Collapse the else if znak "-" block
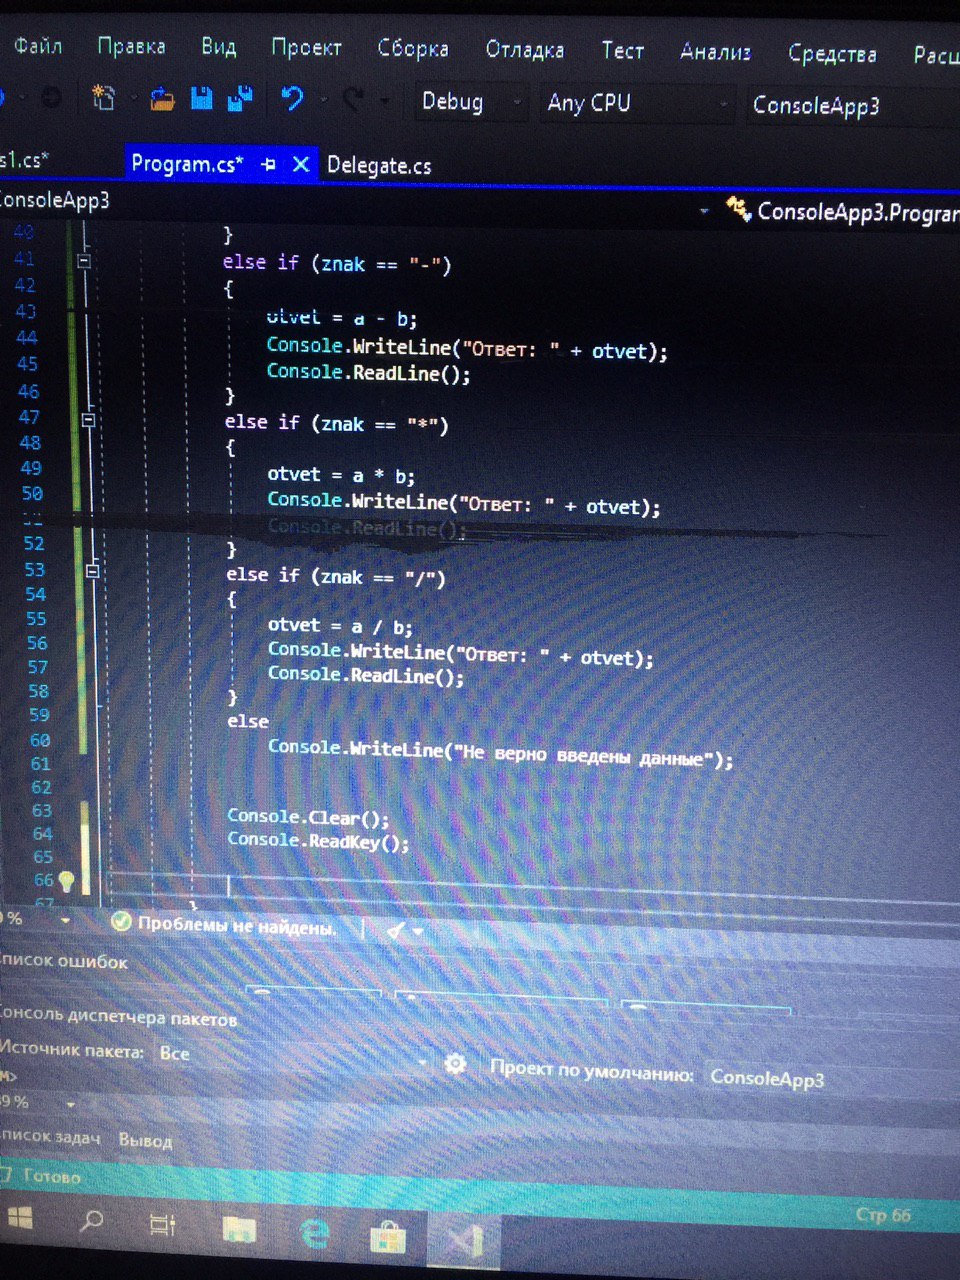960x1280 pixels. [85, 261]
